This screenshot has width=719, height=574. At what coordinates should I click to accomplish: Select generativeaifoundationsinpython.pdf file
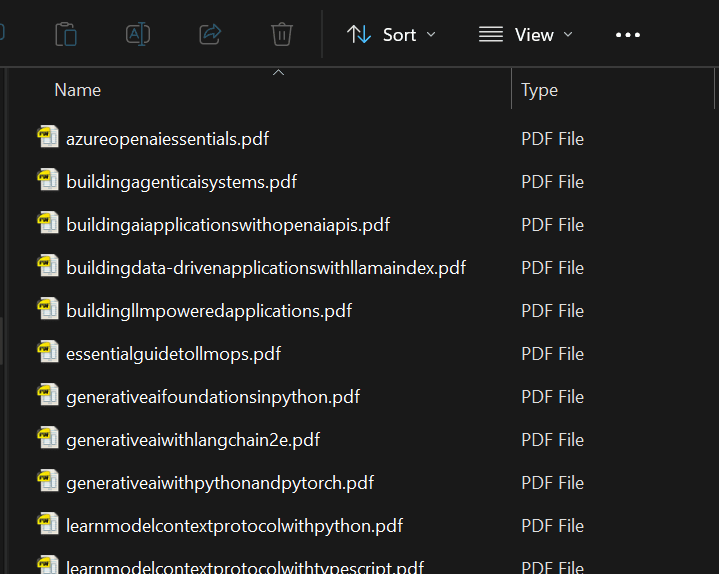213,397
